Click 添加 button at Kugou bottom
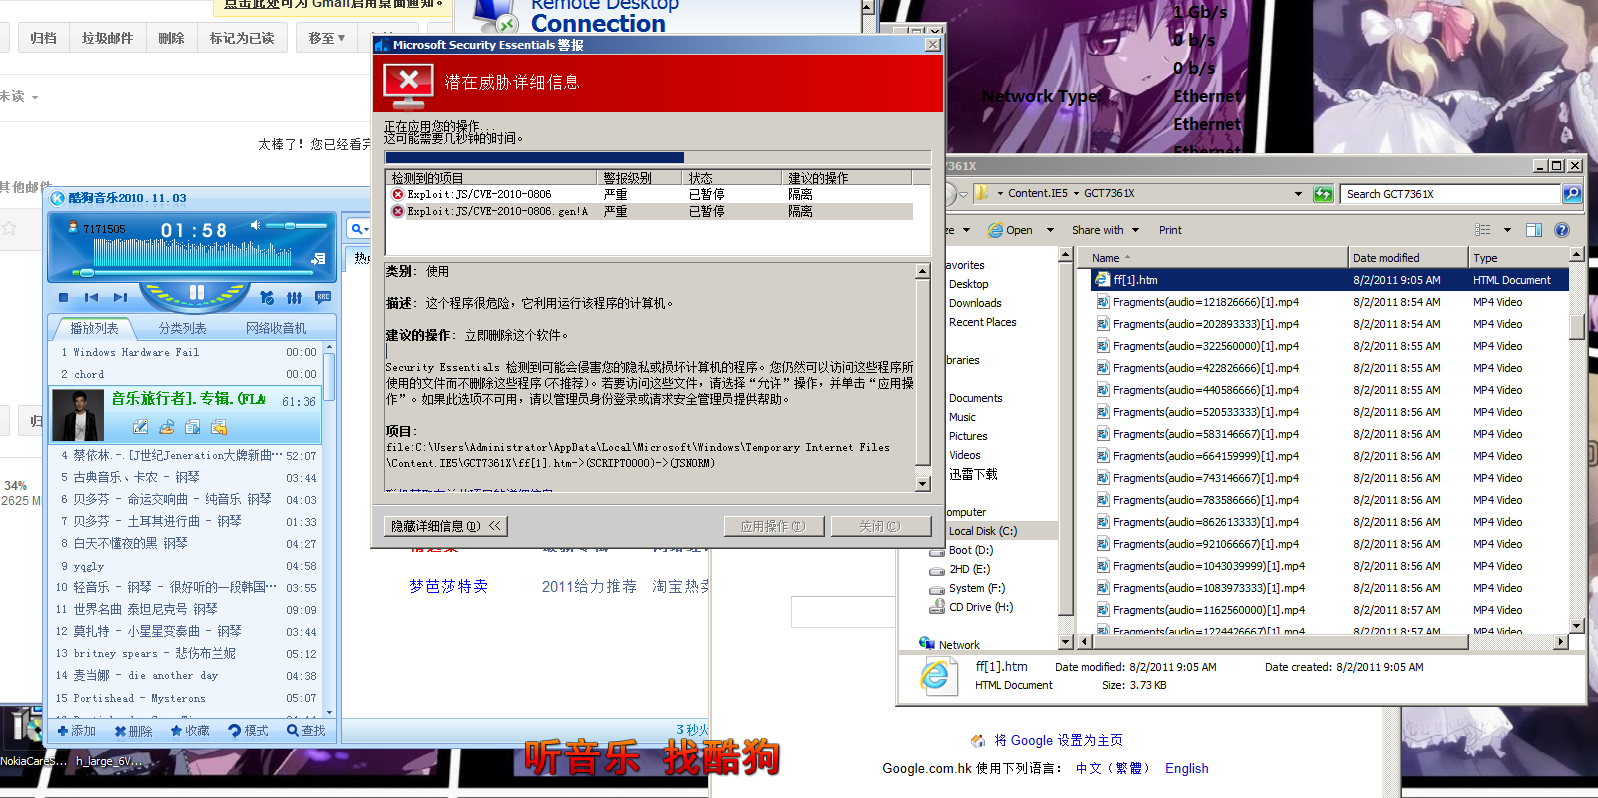 tap(77, 731)
